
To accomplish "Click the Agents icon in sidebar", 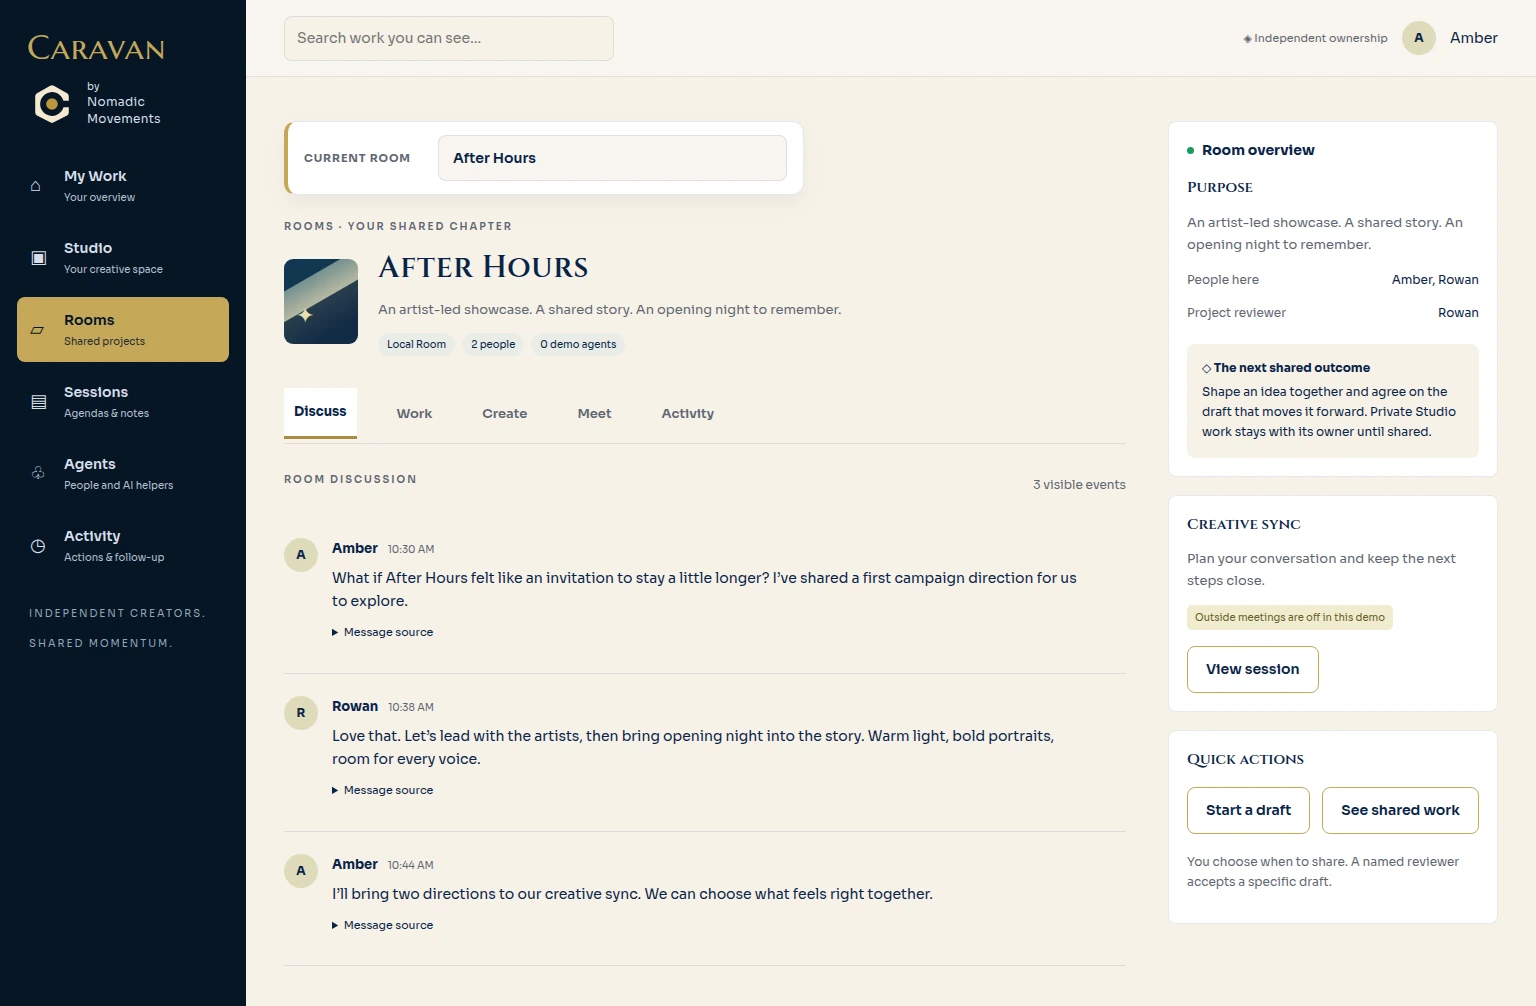I will [38, 474].
